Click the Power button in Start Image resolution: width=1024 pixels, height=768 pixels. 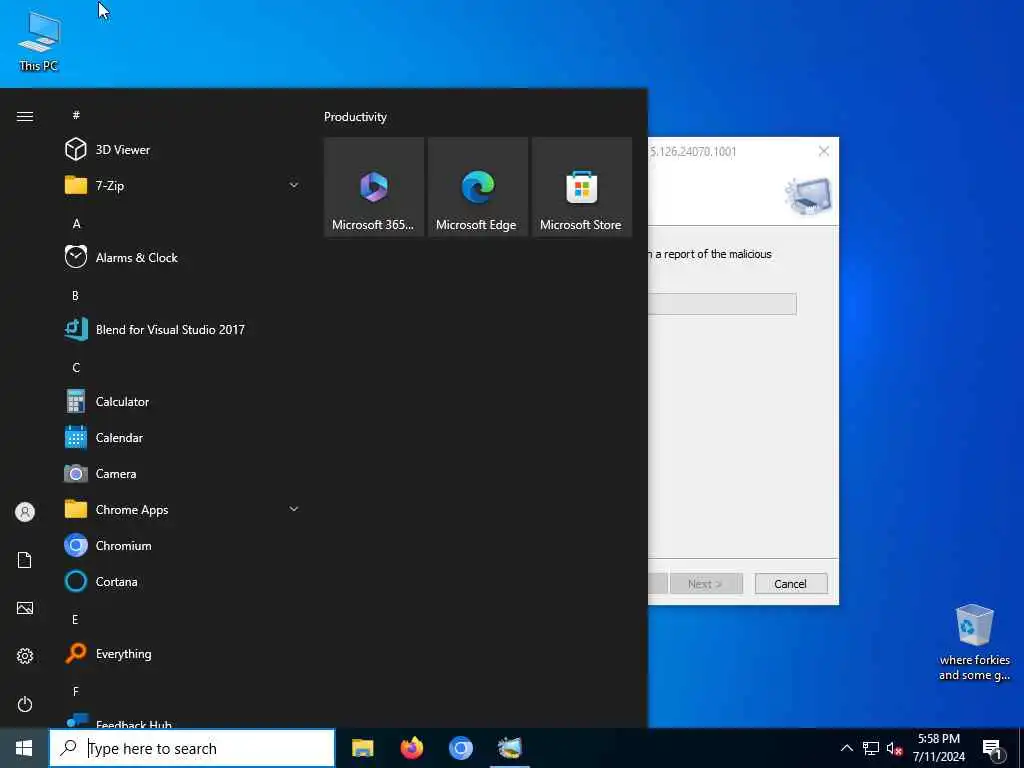[25, 704]
